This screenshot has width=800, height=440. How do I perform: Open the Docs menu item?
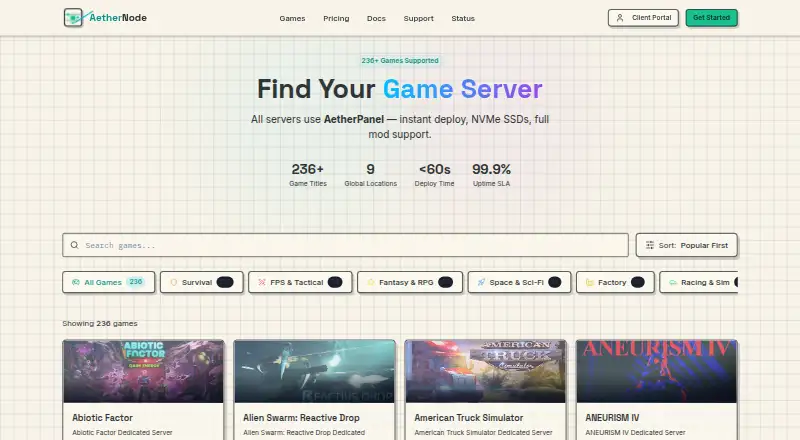tap(376, 18)
